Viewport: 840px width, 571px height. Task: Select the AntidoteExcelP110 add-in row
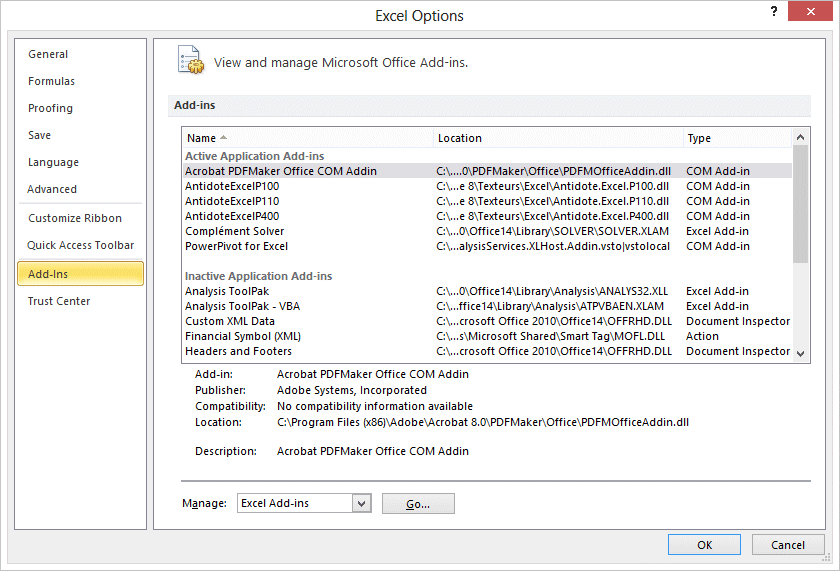[x=486, y=201]
